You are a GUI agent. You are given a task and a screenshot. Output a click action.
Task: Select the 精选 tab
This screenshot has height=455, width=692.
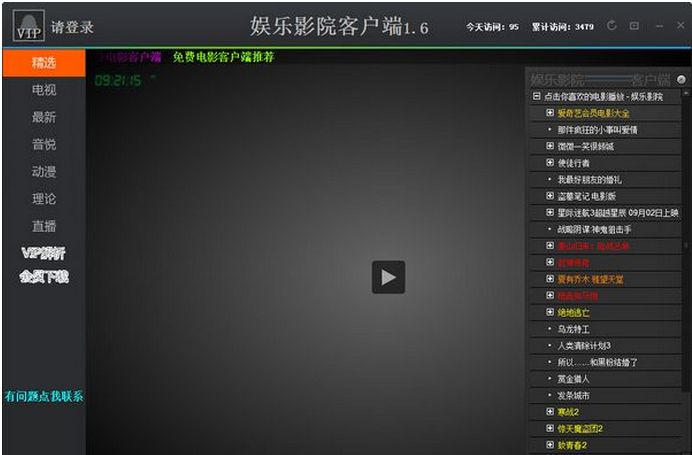coord(44,63)
